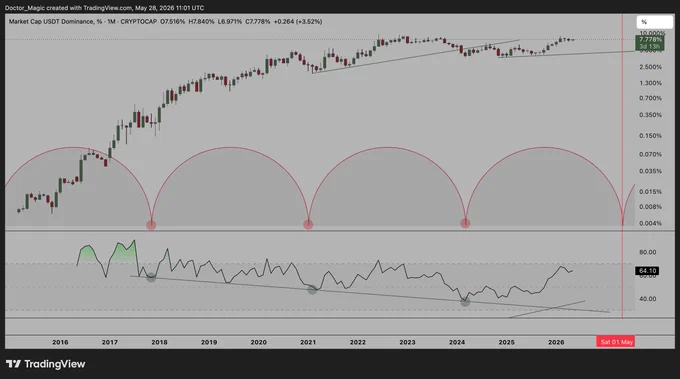Click the Sat 01 May red date label

tap(616, 342)
